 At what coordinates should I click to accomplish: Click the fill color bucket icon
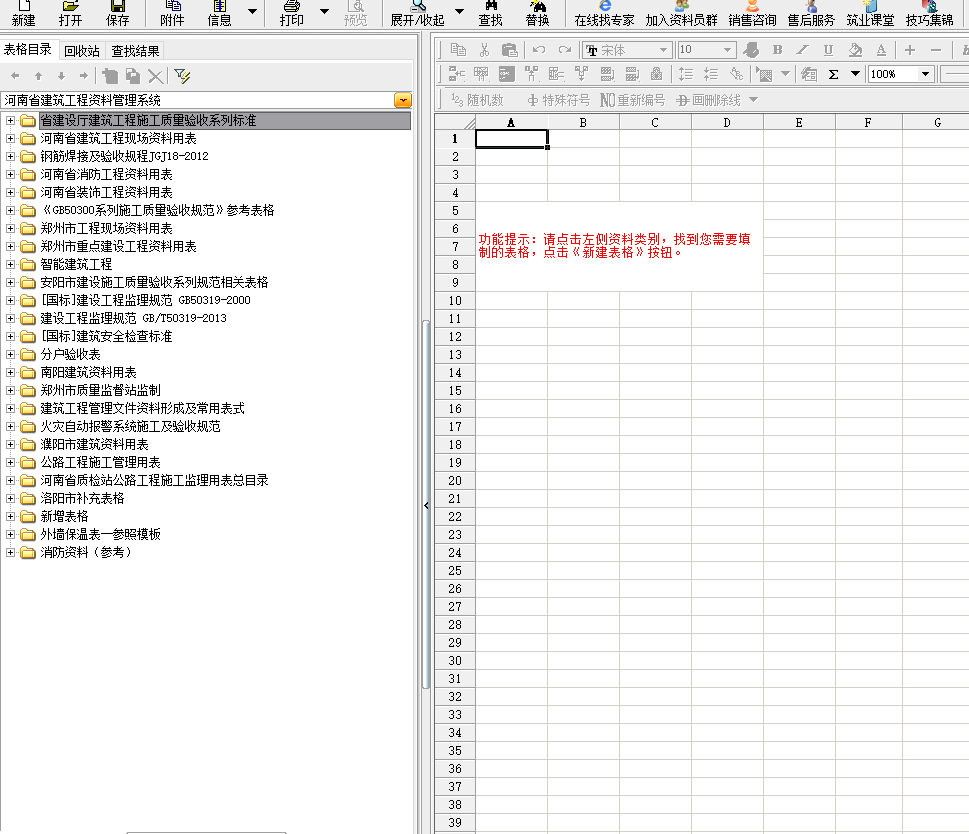click(854, 50)
